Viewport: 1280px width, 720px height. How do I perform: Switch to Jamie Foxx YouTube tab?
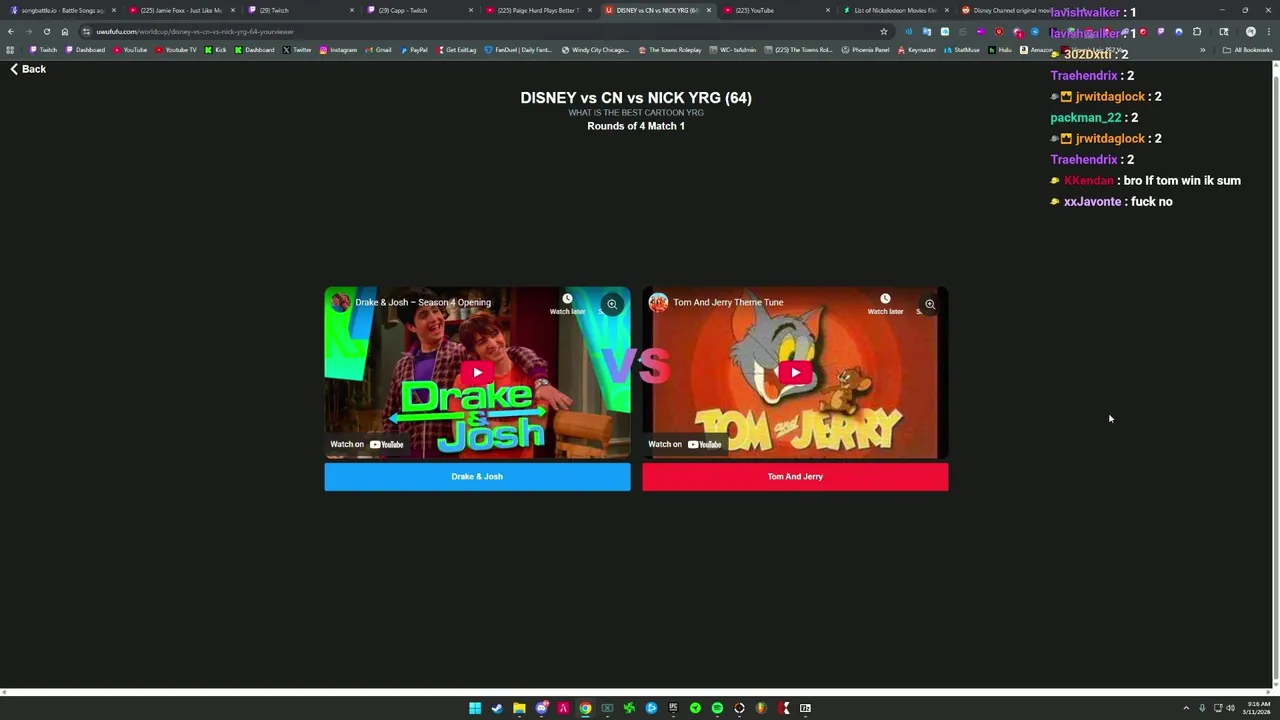pos(180,10)
